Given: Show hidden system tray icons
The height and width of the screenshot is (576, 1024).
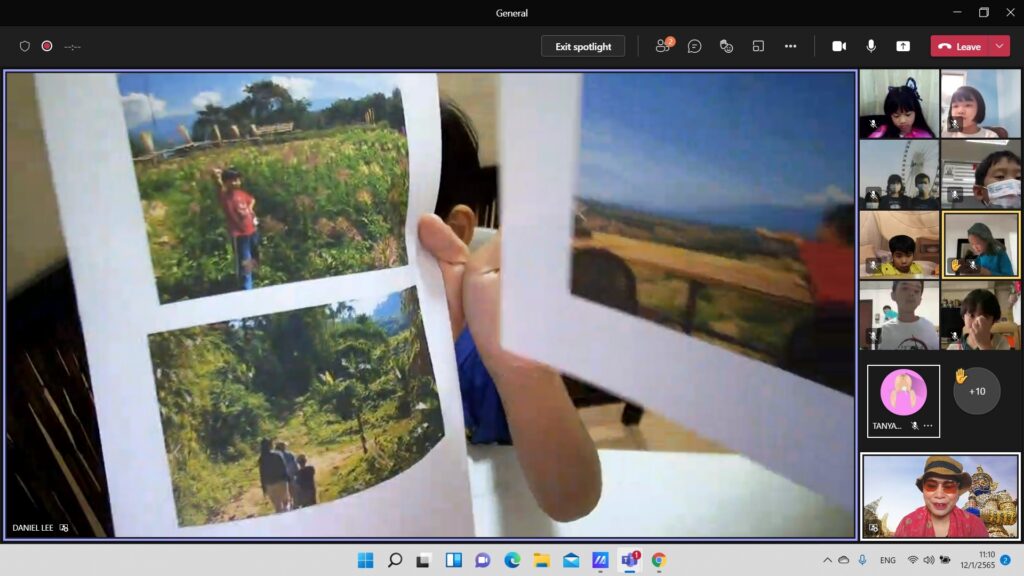Looking at the screenshot, I should pos(827,560).
